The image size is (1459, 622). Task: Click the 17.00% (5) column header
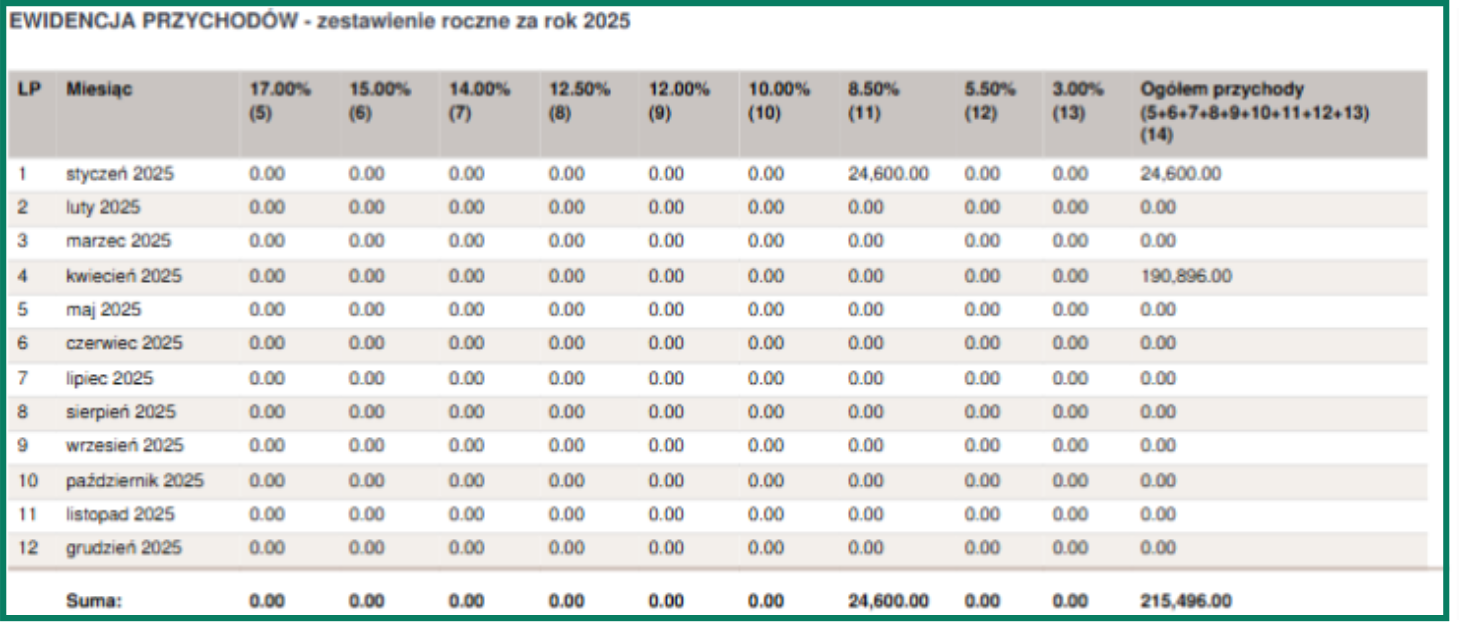280,101
